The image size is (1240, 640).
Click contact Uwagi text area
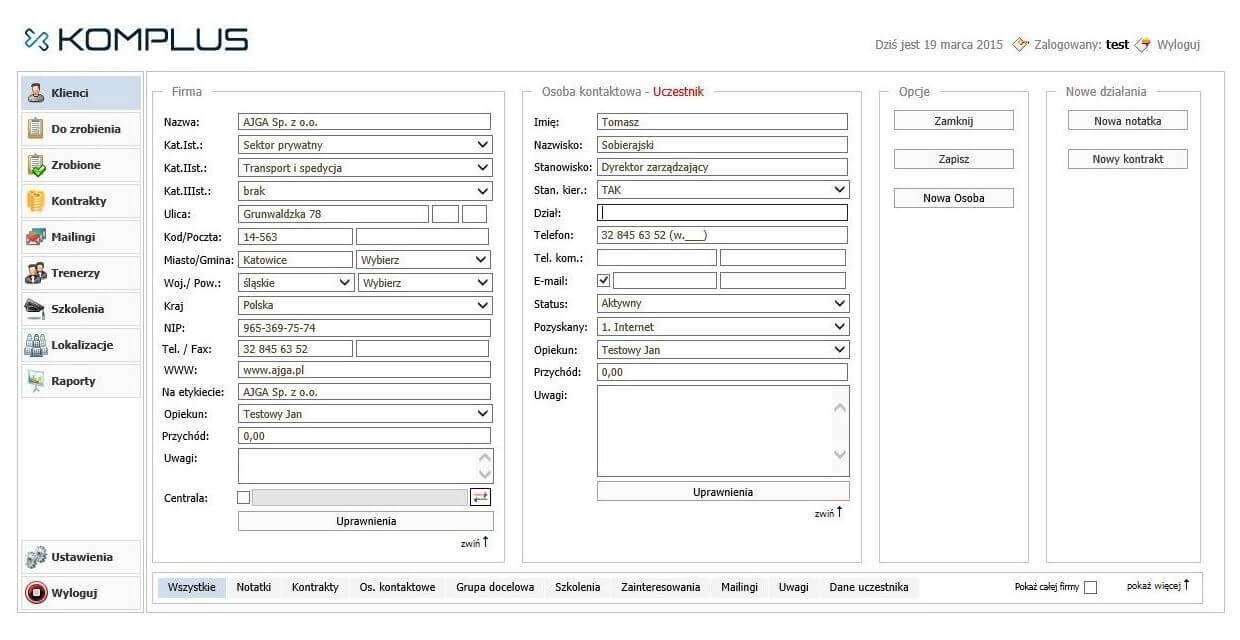pos(723,431)
